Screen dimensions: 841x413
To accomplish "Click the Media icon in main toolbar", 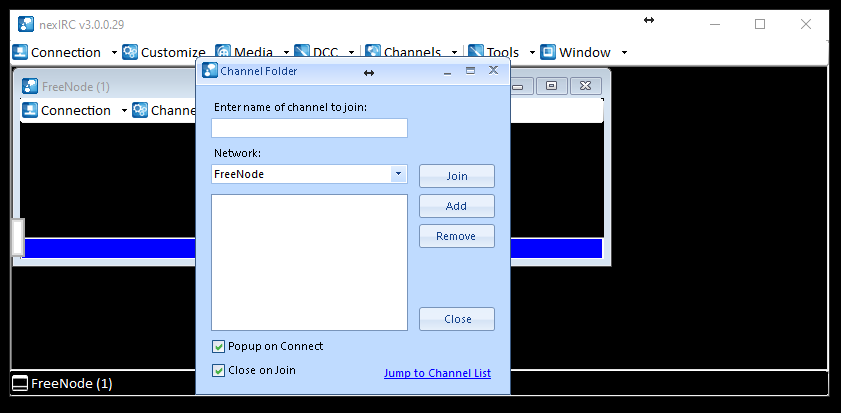I will click(x=223, y=52).
